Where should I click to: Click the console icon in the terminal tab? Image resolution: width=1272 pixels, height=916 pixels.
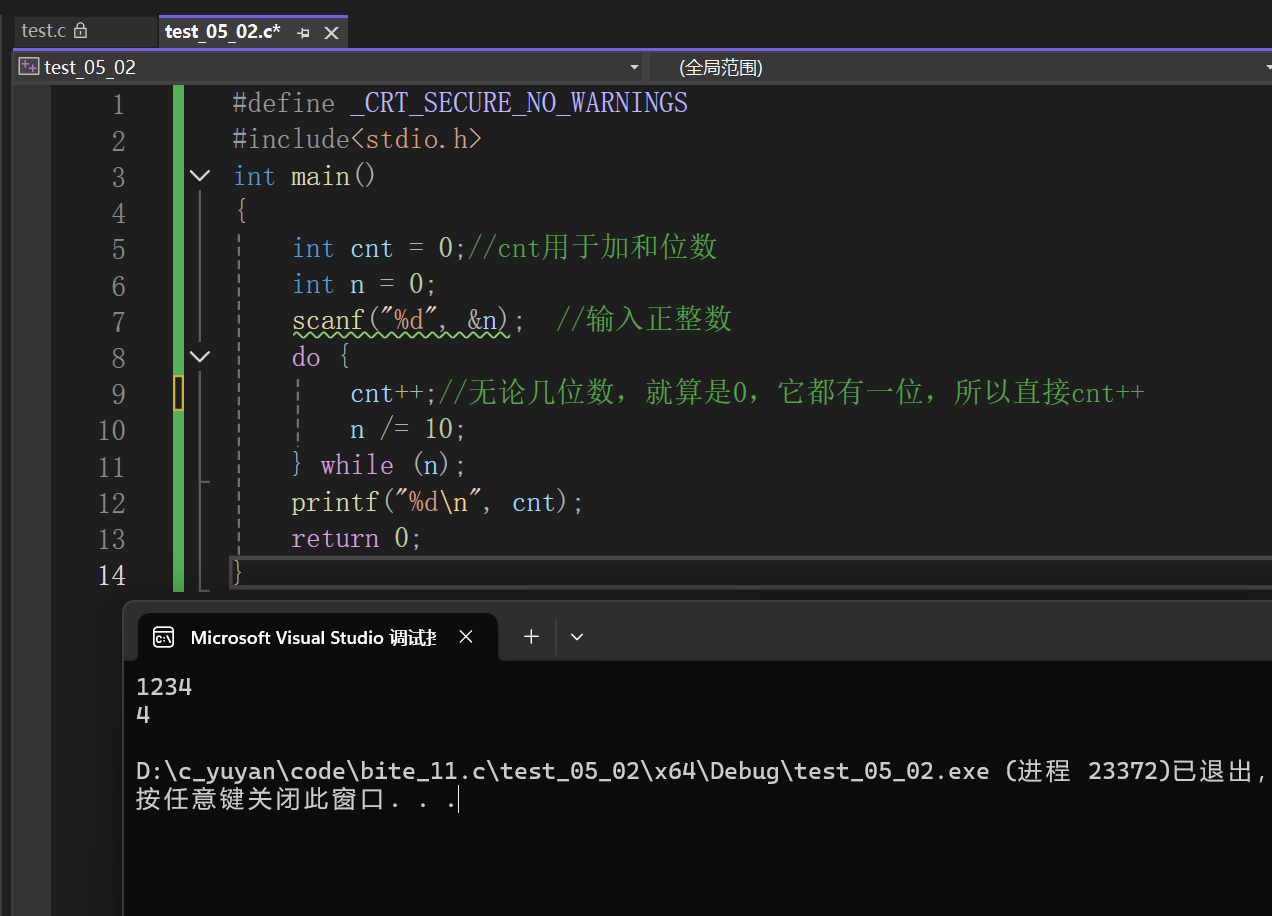coord(163,637)
